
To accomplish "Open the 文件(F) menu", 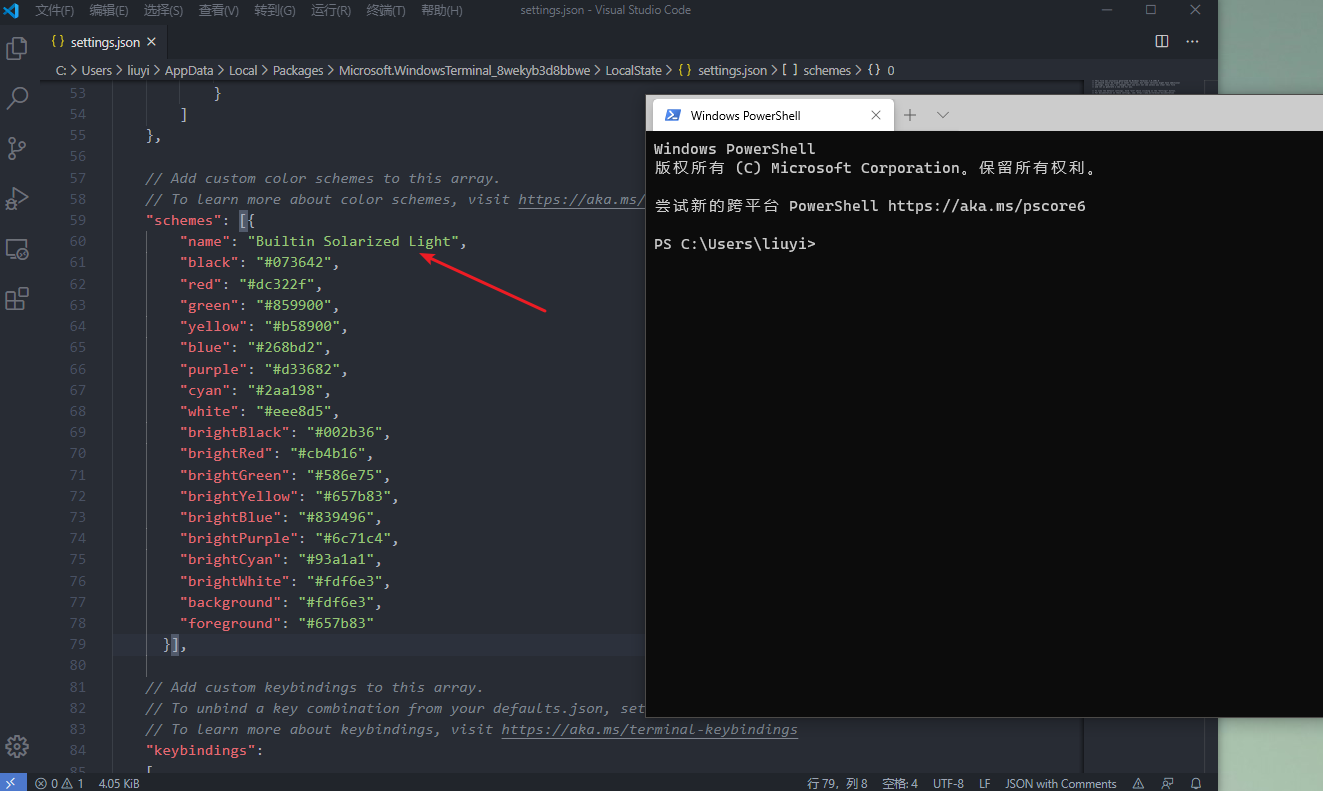I will point(55,10).
